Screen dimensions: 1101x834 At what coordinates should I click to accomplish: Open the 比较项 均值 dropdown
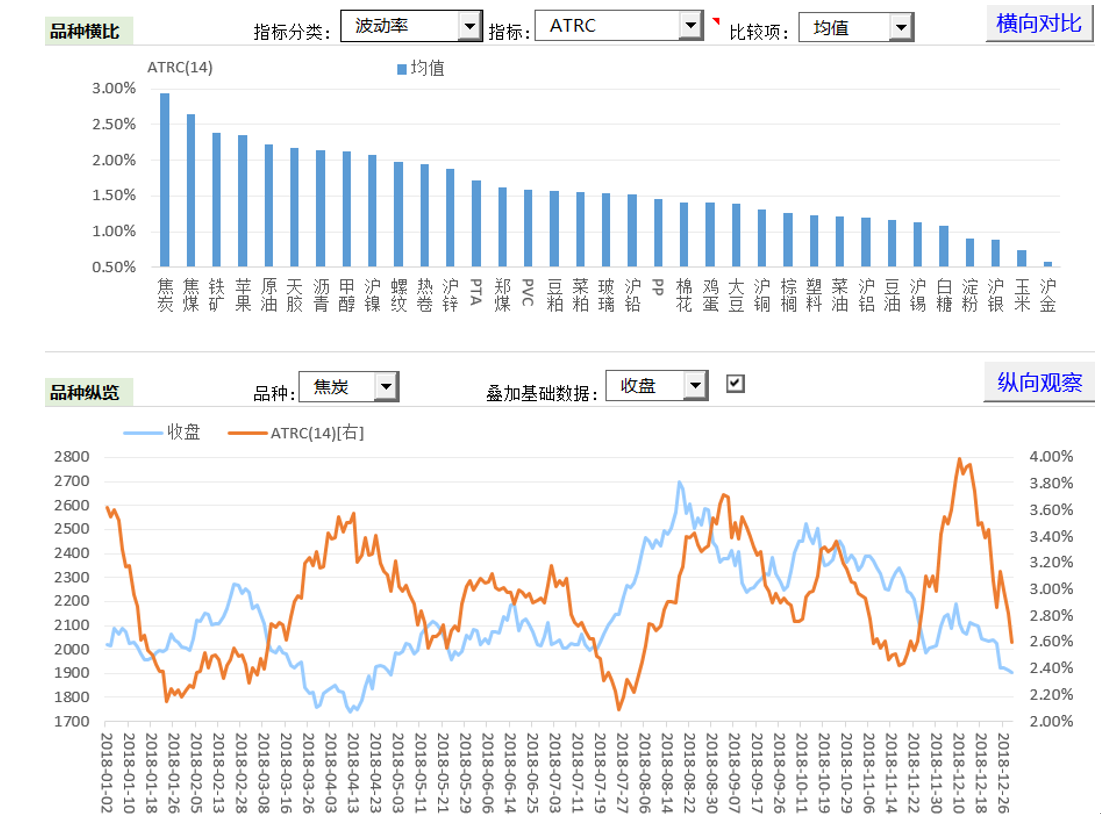coord(901,27)
